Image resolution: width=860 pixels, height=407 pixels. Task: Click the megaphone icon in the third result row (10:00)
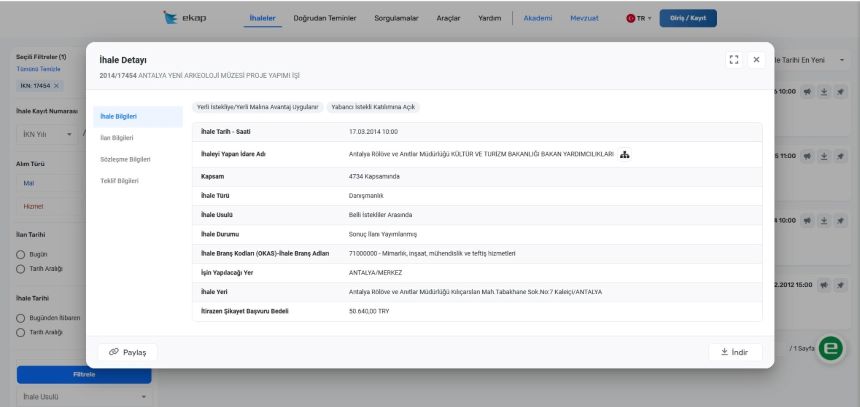pyautogui.click(x=807, y=221)
